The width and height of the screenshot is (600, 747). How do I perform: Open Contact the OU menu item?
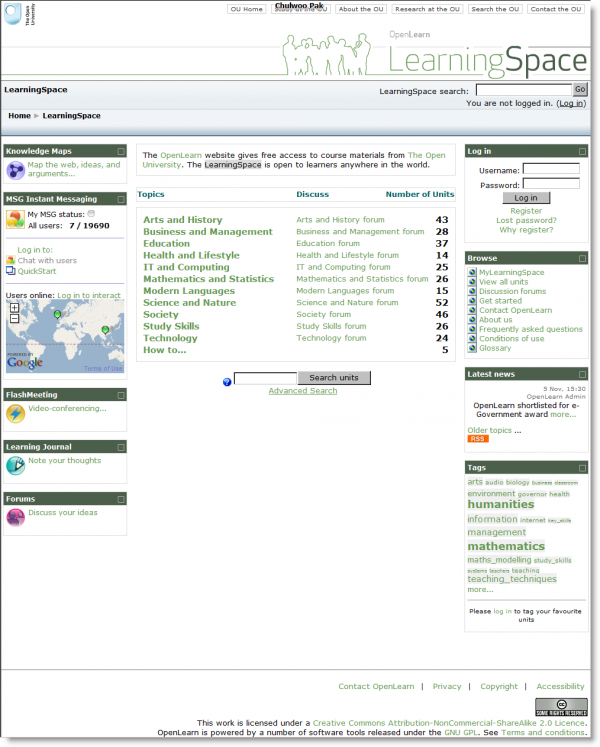coord(556,9)
